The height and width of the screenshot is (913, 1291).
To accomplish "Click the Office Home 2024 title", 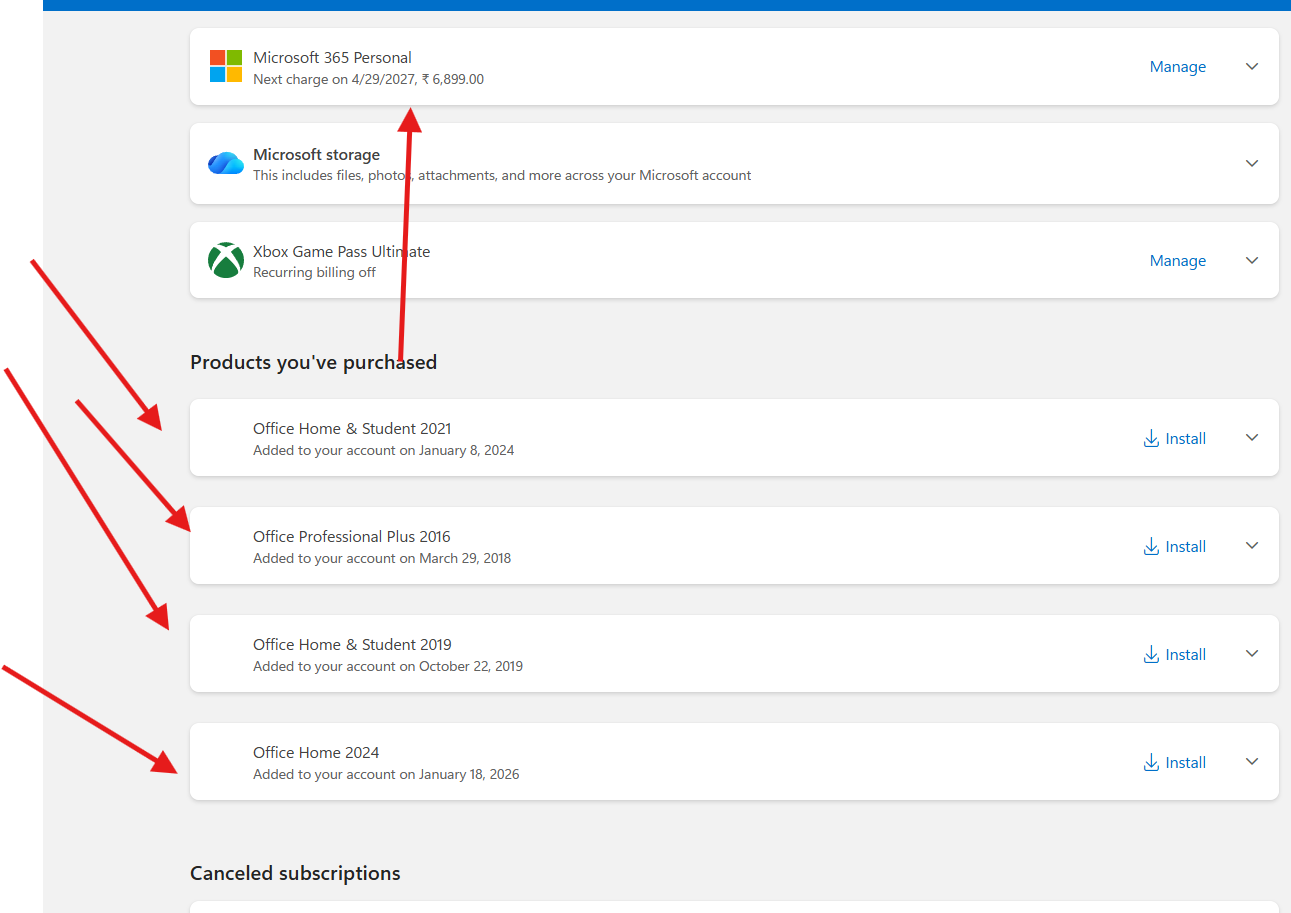I will click(316, 752).
